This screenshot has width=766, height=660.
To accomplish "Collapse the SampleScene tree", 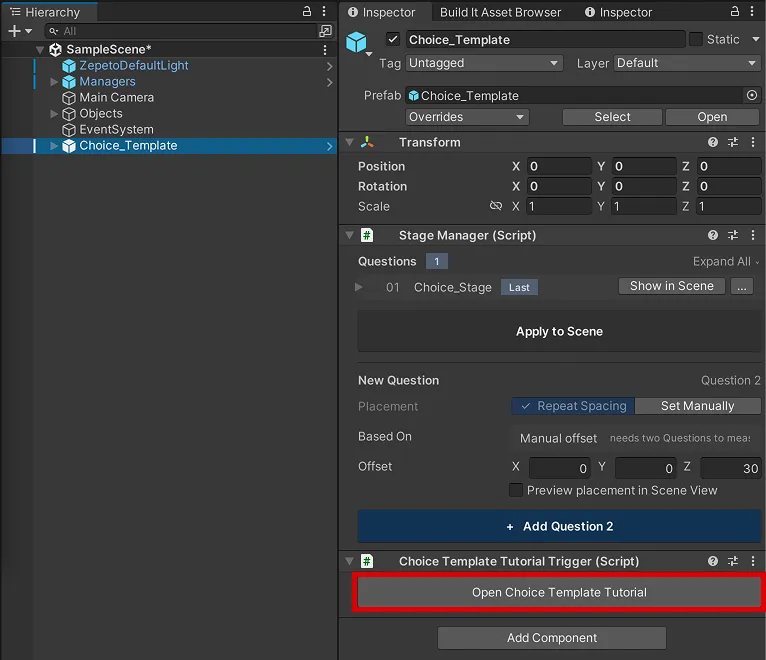I will pyautogui.click(x=40, y=49).
